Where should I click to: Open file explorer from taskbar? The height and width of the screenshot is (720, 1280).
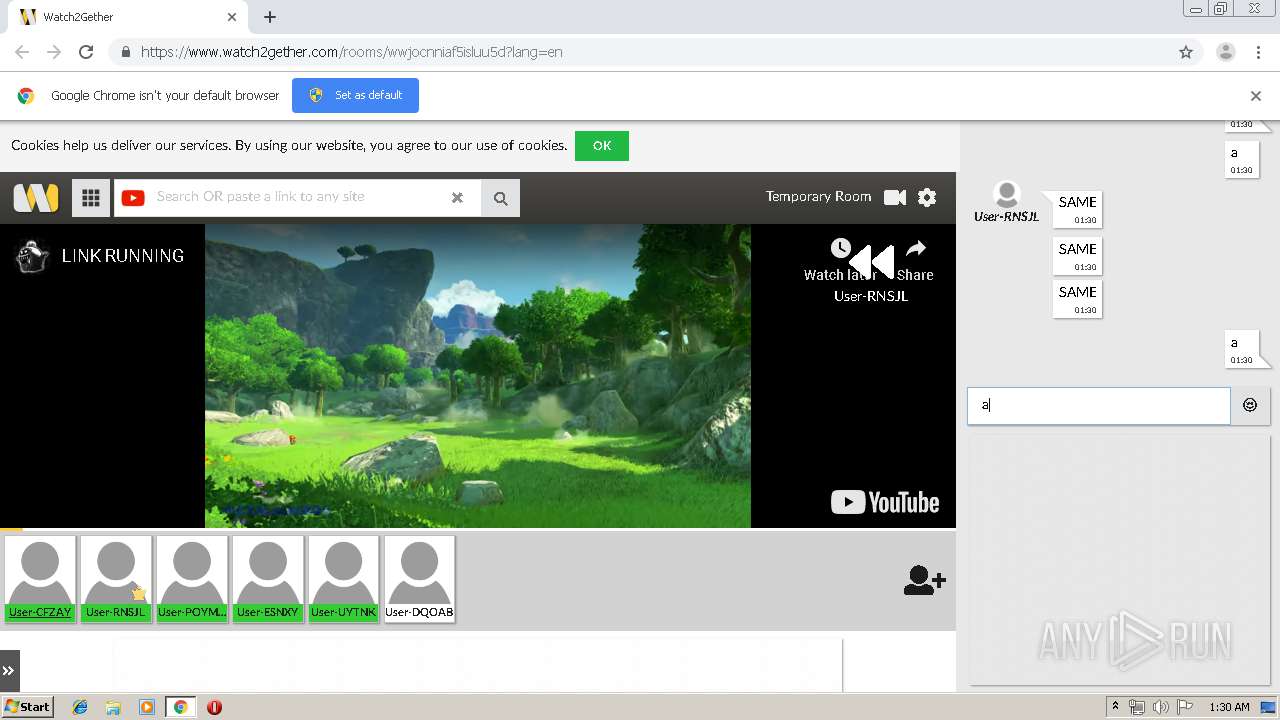113,707
